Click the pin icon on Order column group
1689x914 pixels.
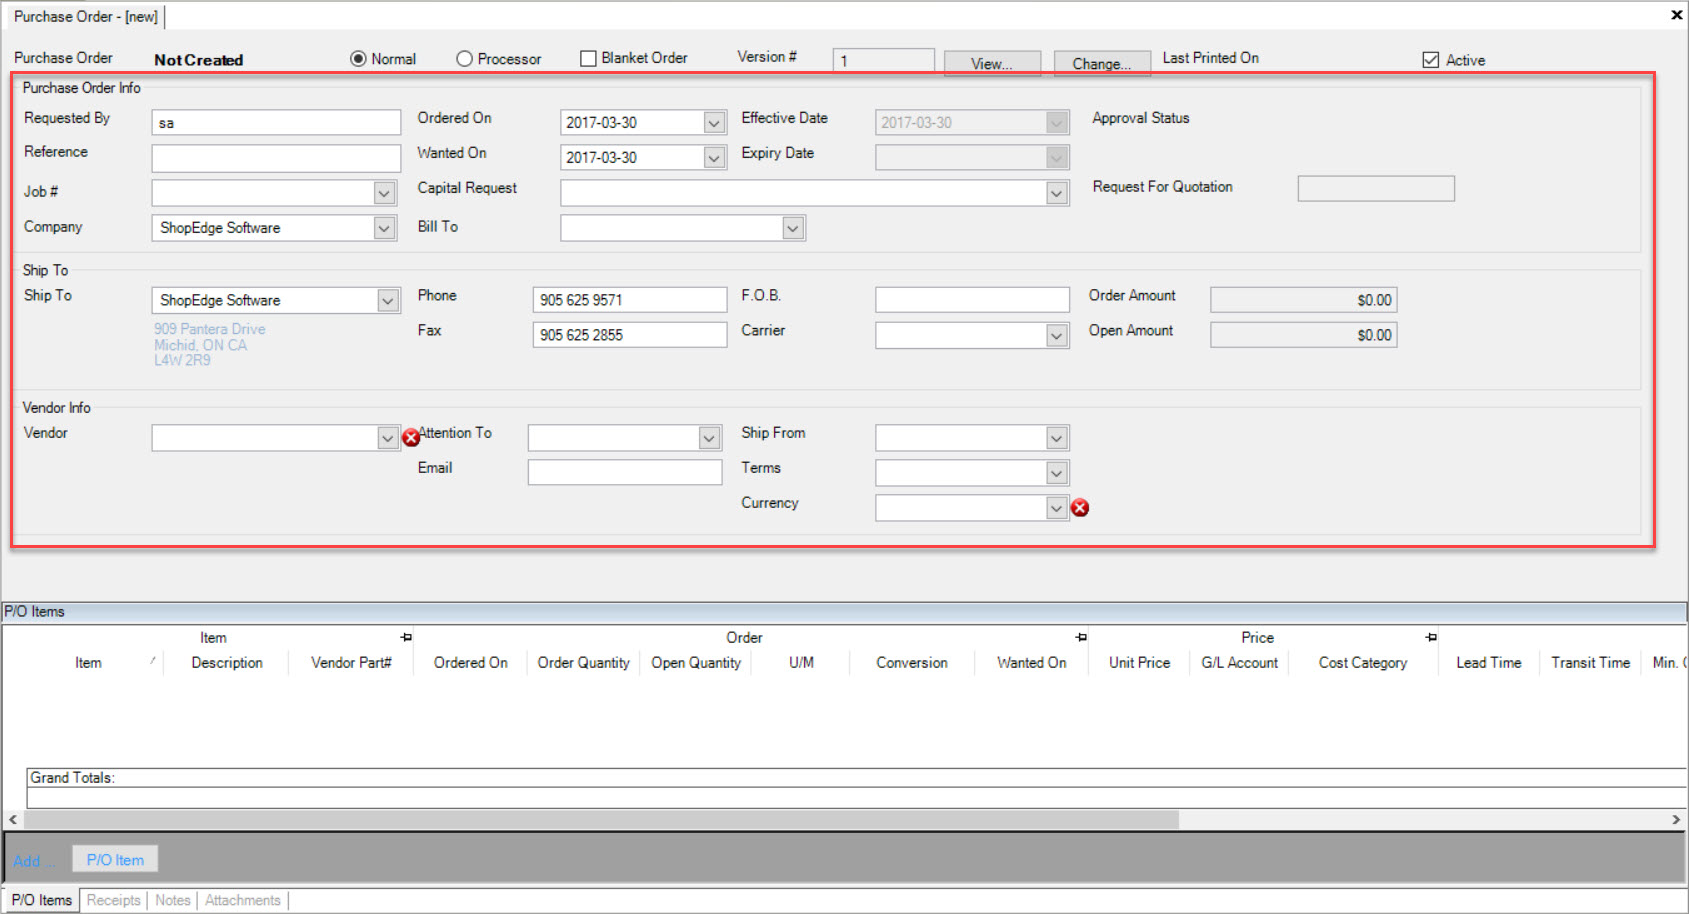coord(1081,637)
